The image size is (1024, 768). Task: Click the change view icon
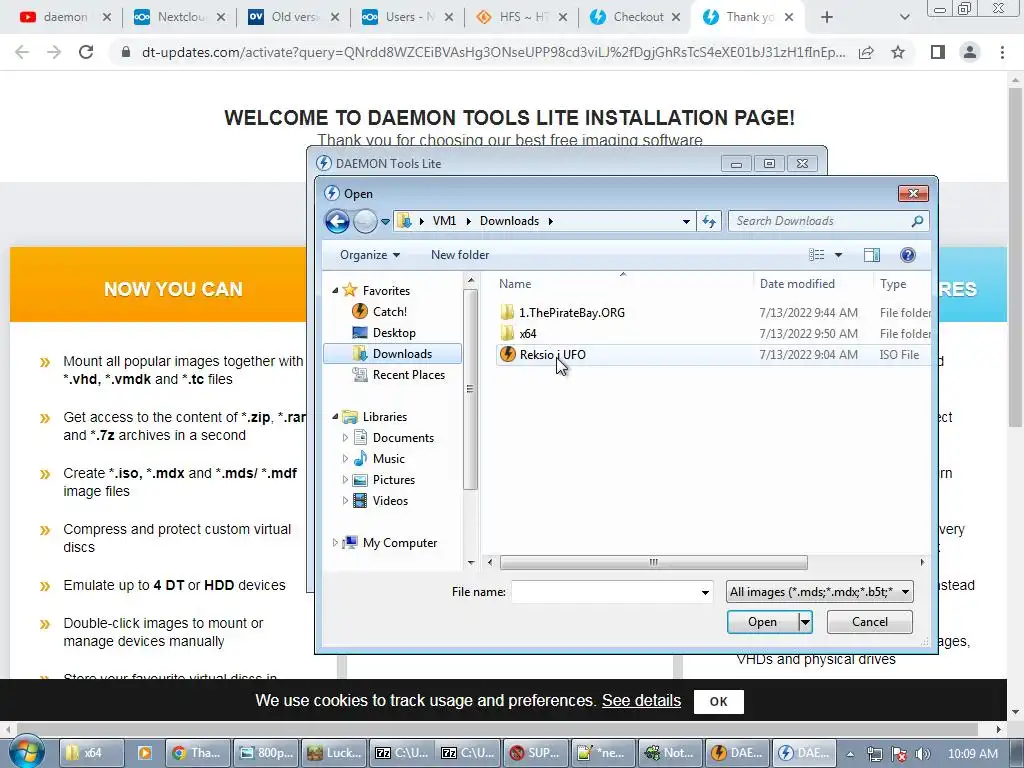[x=816, y=255]
